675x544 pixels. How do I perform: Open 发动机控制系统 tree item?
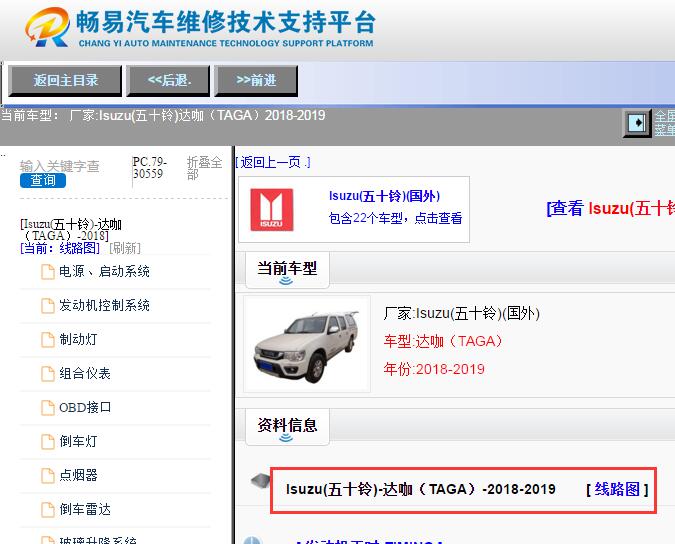(105, 306)
